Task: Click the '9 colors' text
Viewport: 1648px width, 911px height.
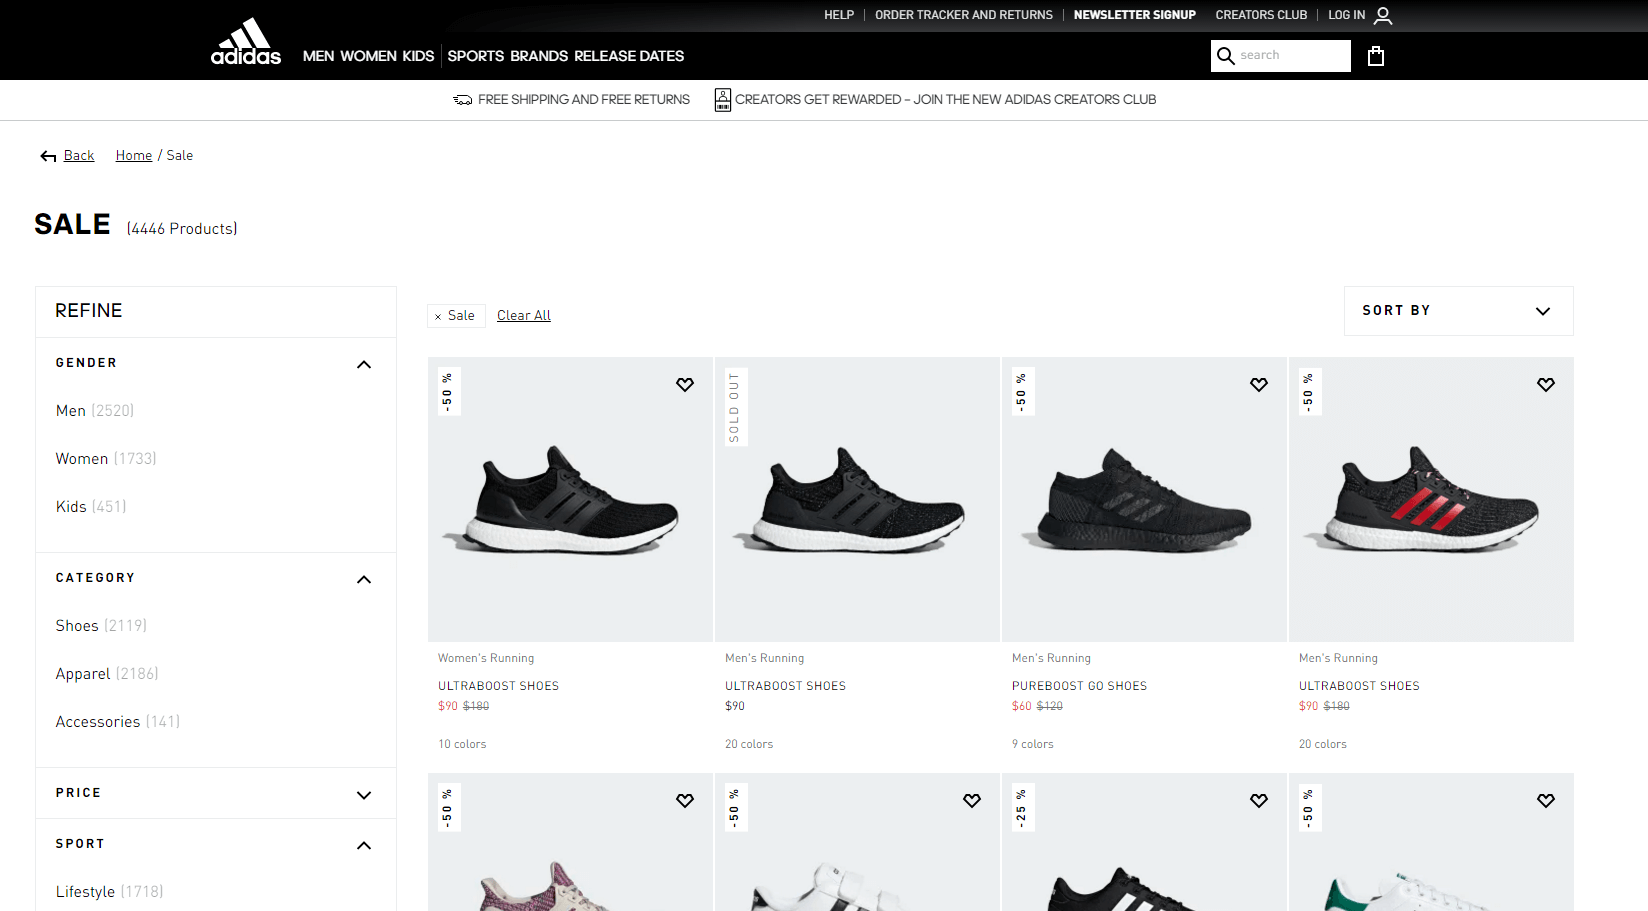Action: pos(1033,744)
